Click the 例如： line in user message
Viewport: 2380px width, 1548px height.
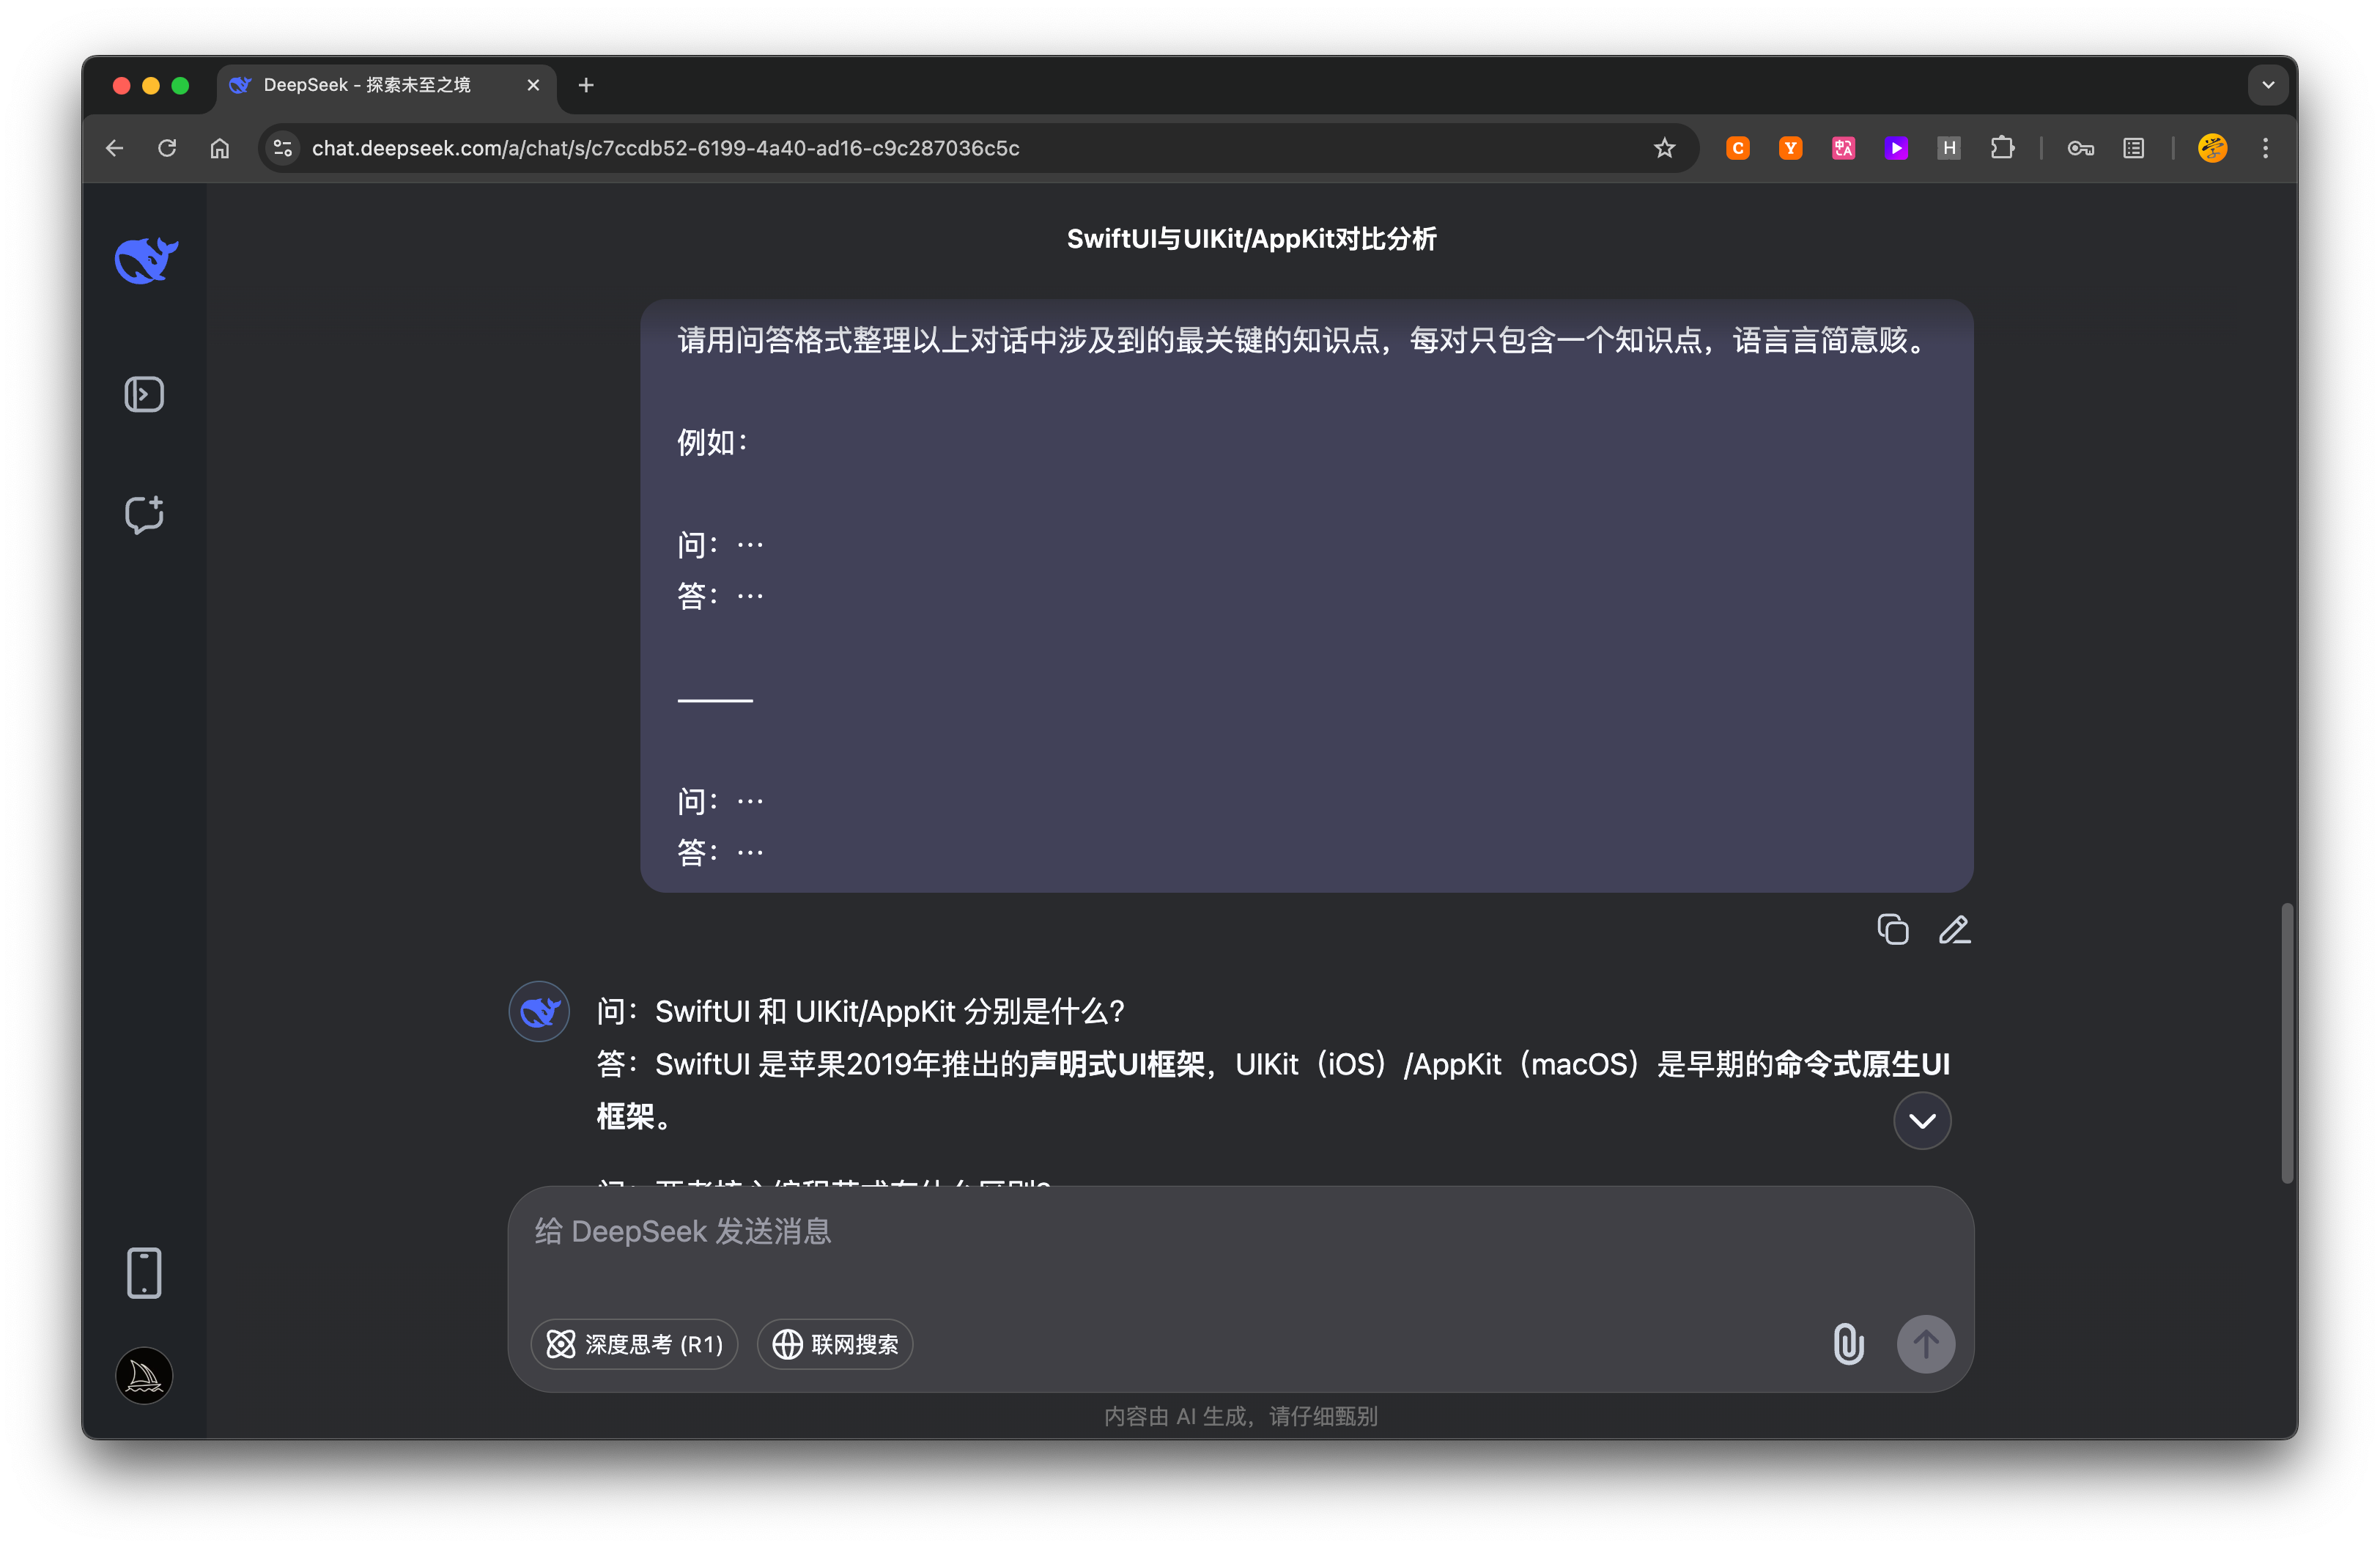click(x=712, y=443)
